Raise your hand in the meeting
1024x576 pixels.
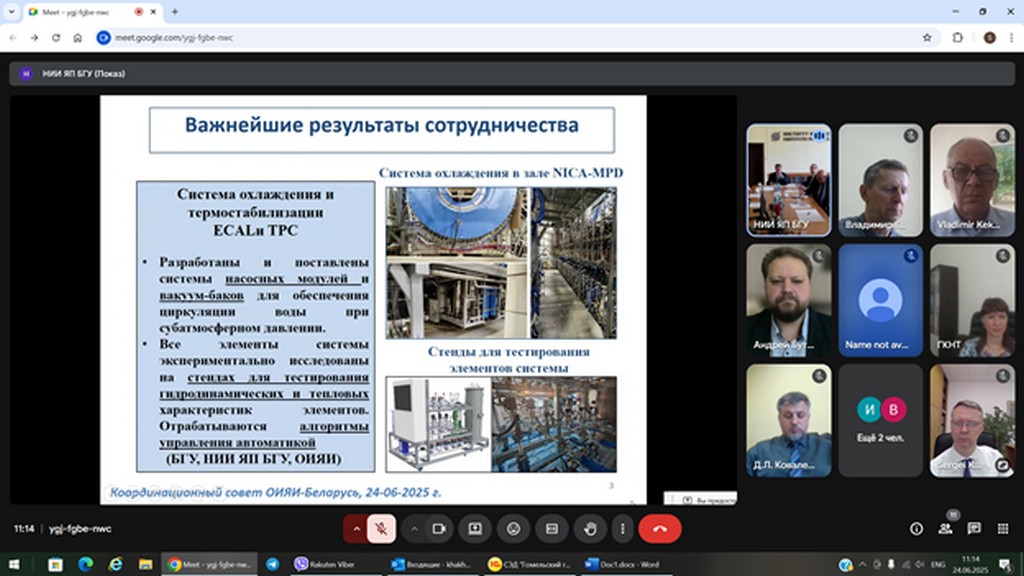[590, 528]
